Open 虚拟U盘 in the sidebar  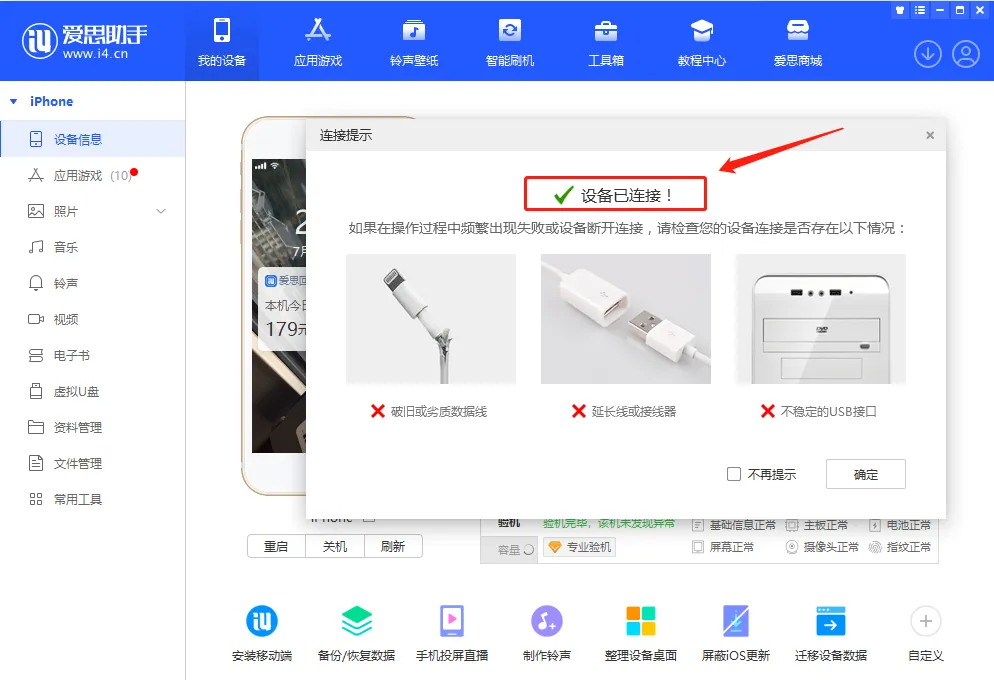click(x=93, y=392)
